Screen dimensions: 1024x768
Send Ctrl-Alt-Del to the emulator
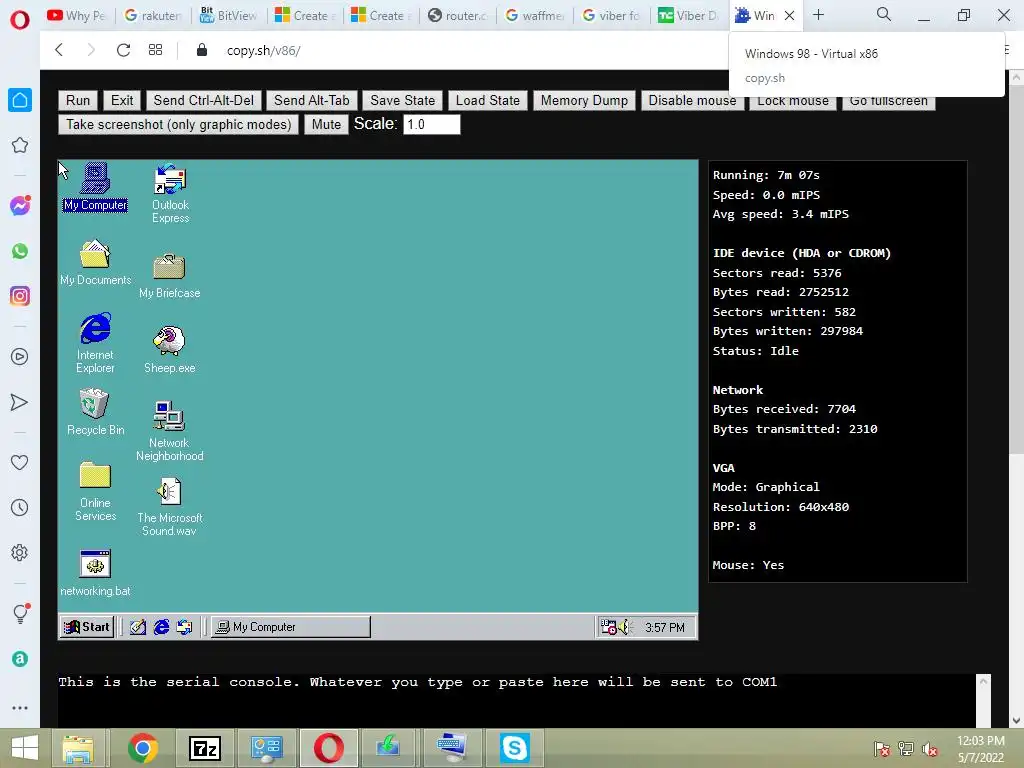[x=204, y=100]
